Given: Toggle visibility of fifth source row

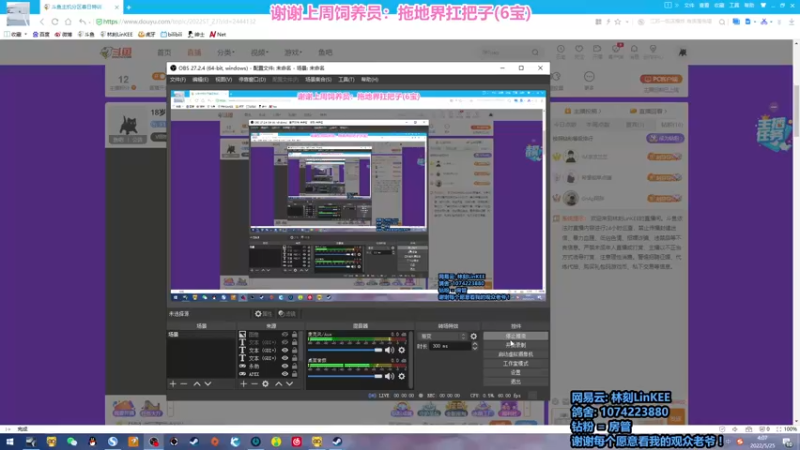Looking at the screenshot, I should click(285, 366).
